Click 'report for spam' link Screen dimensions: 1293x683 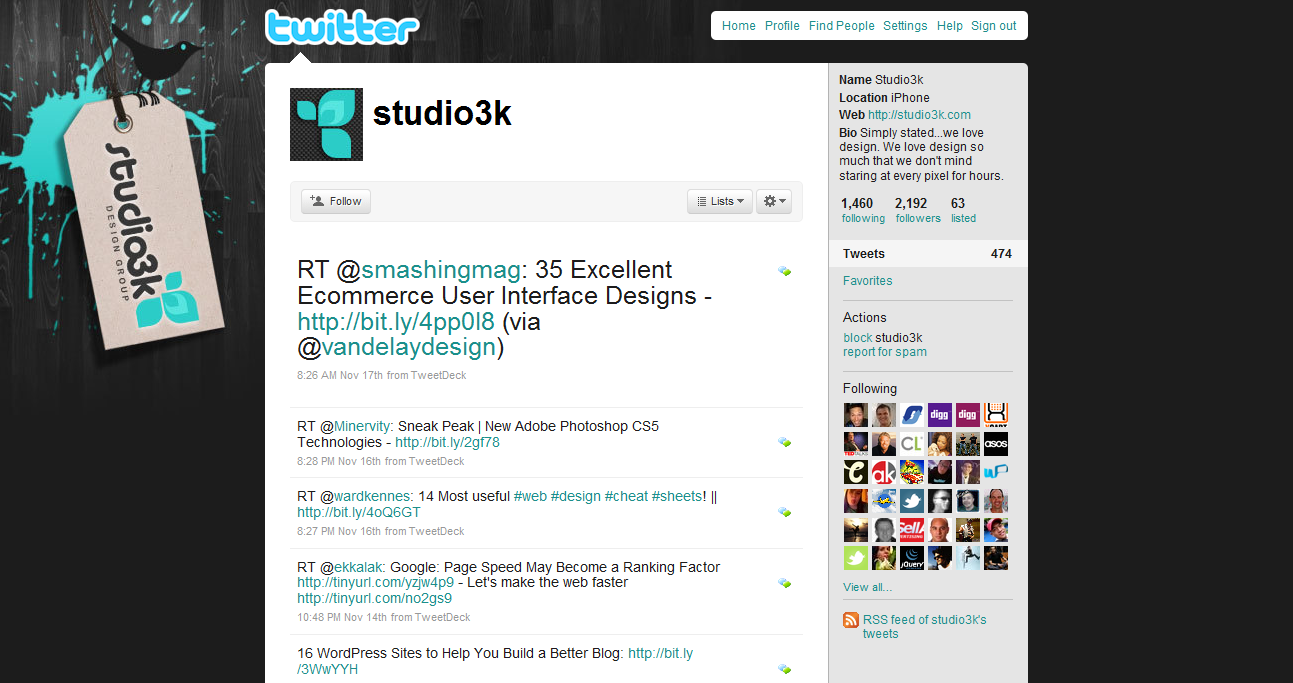point(885,352)
